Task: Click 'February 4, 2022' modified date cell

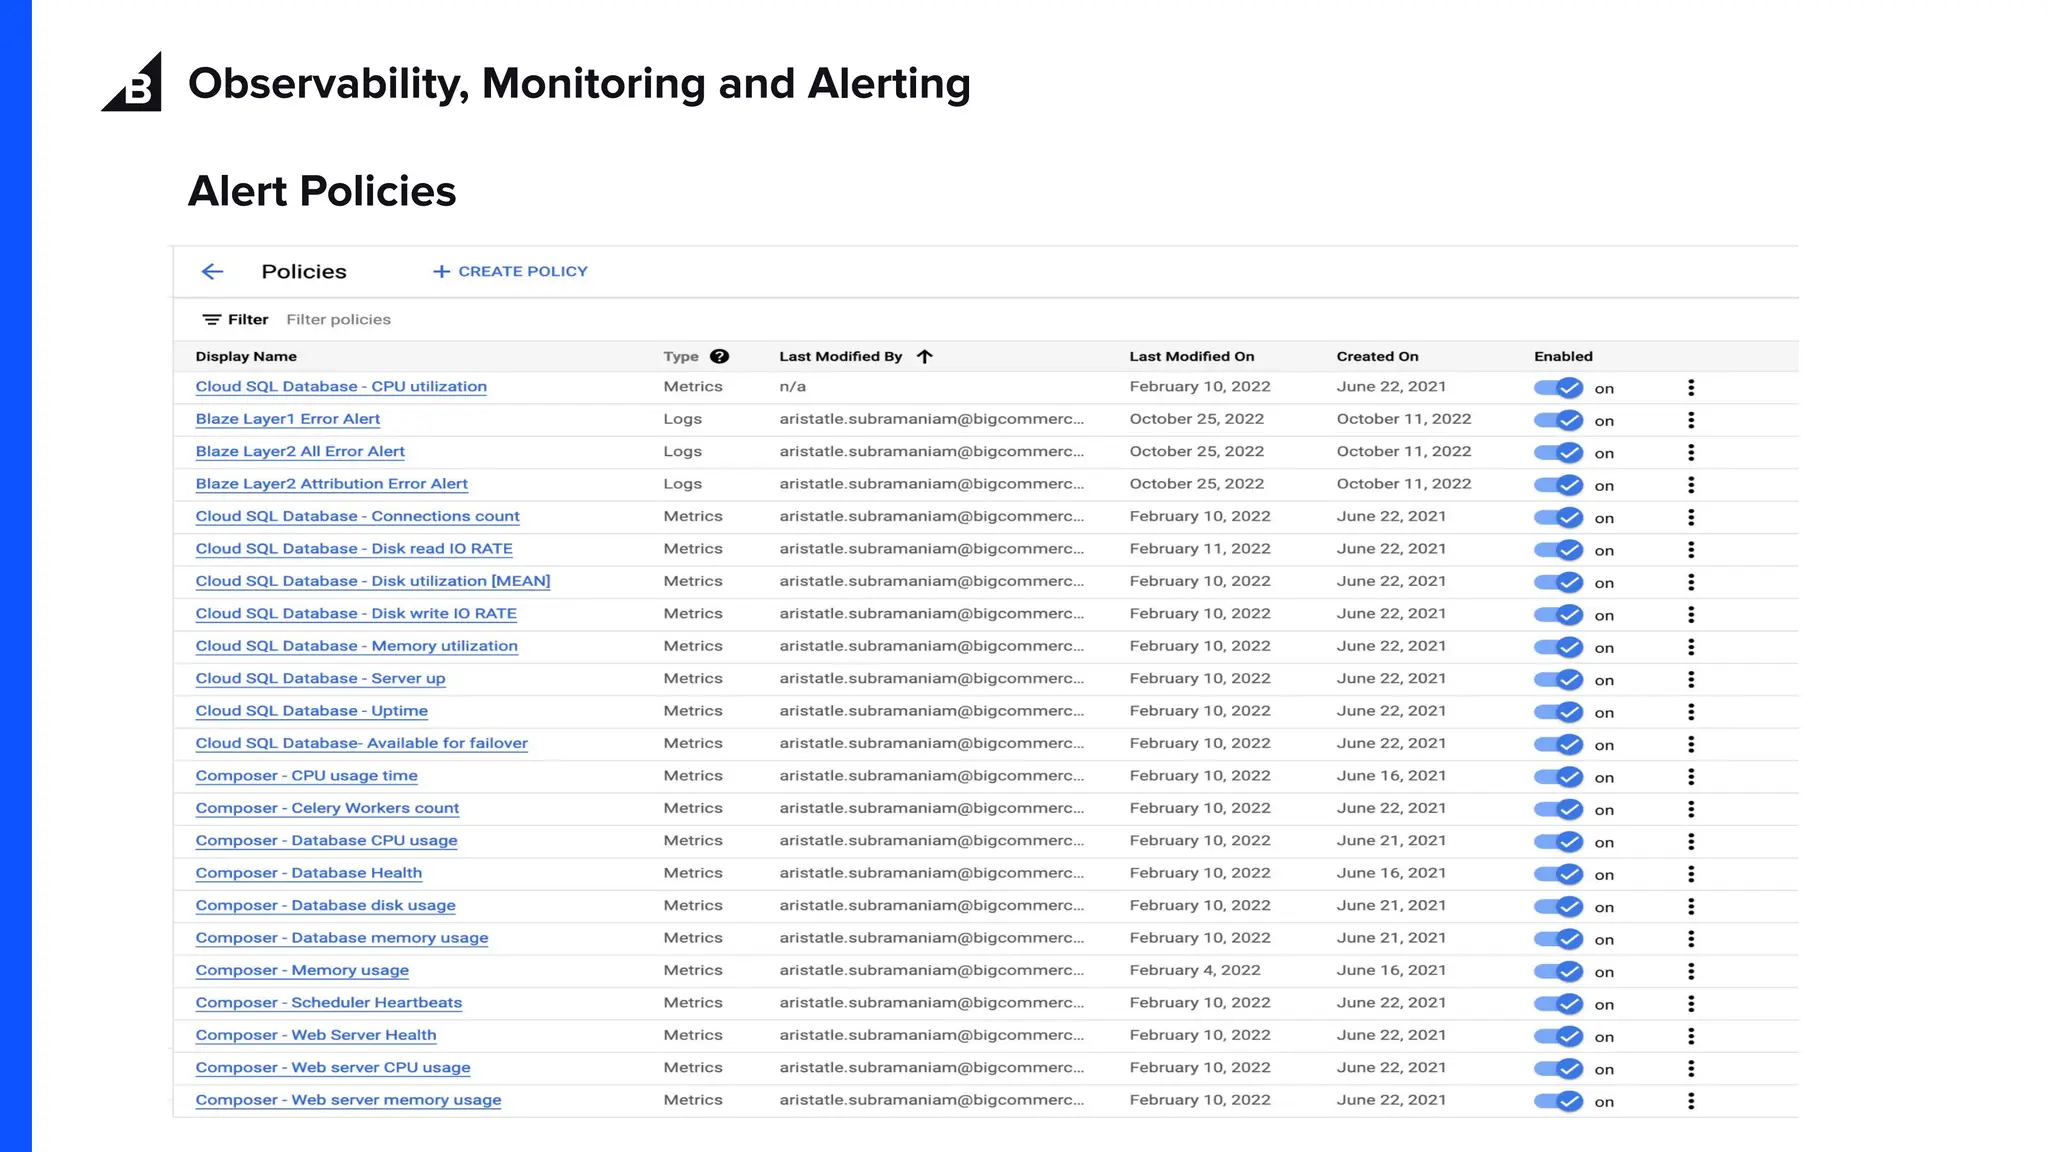Action: pyautogui.click(x=1195, y=970)
